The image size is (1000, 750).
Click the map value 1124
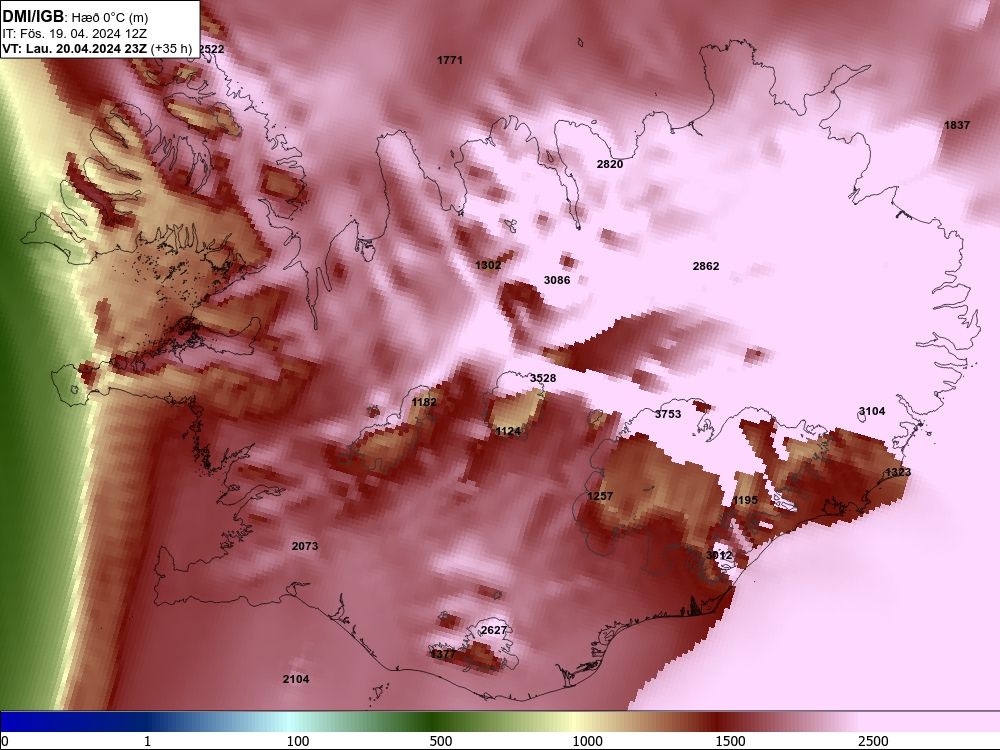coord(508,431)
